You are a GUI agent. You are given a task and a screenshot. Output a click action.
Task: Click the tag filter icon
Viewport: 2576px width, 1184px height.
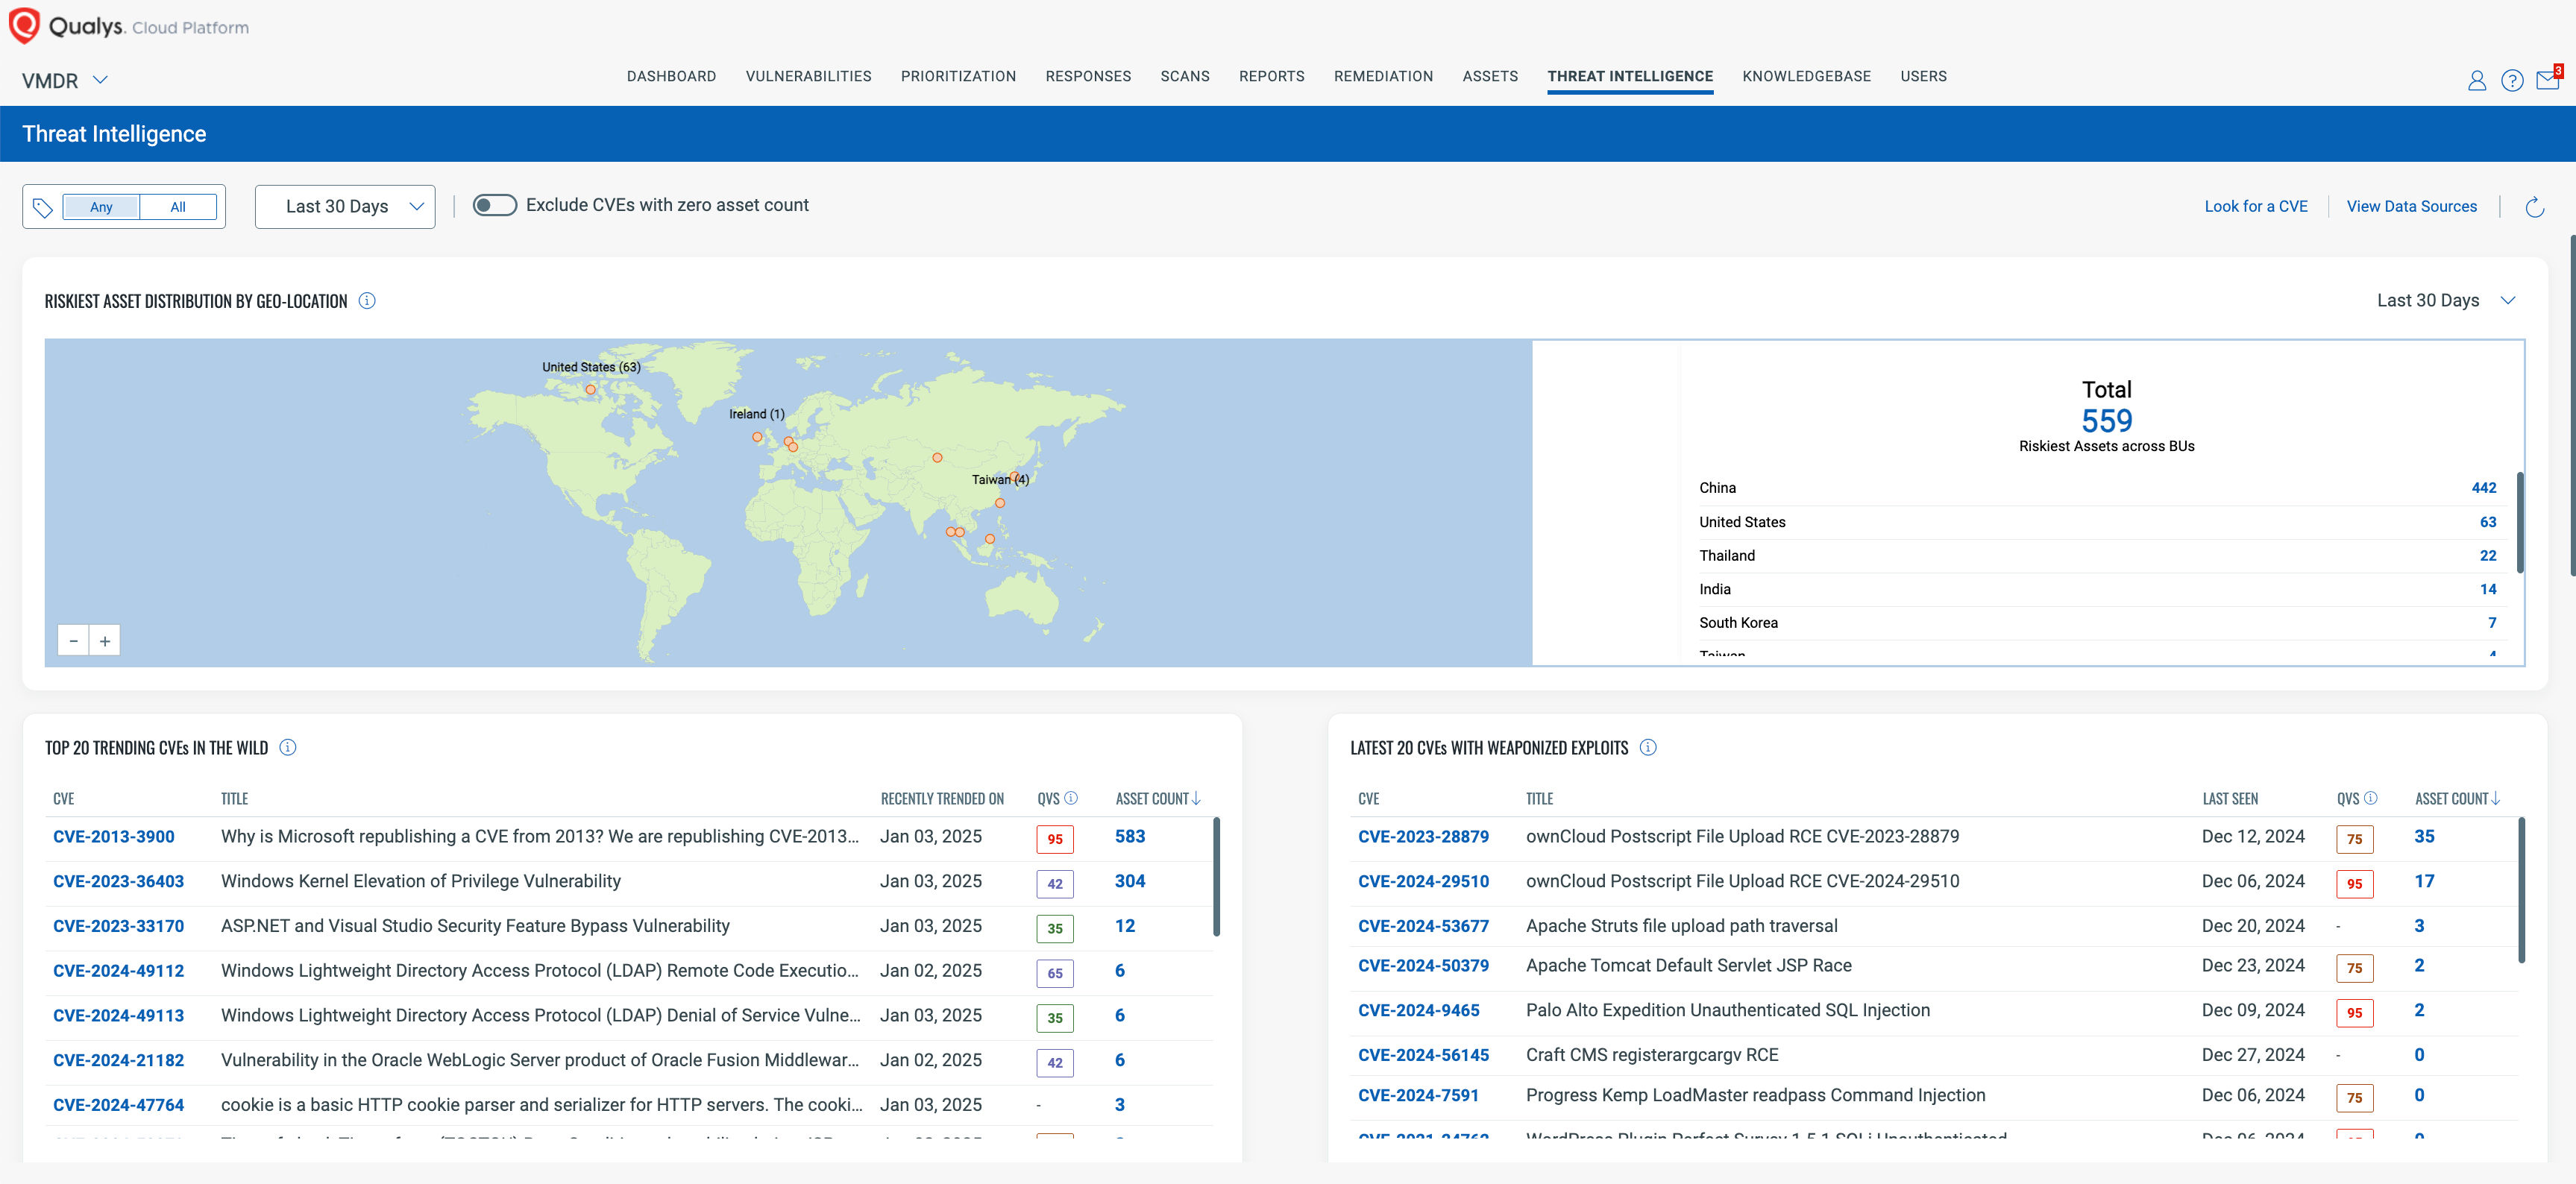click(42, 207)
